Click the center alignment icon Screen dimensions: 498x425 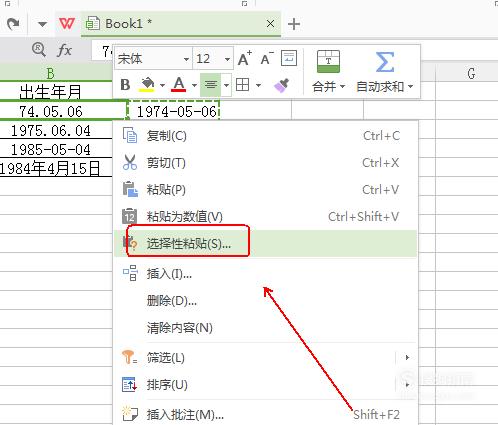coord(210,85)
